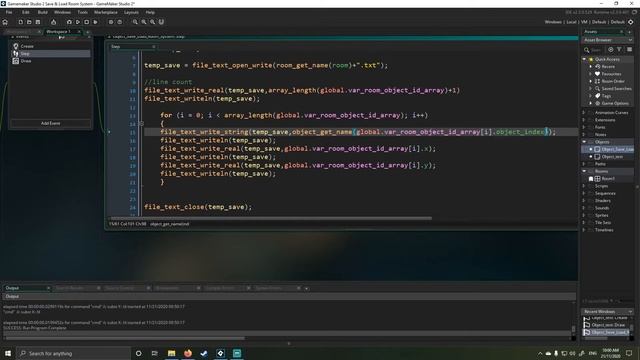This screenshot has width=640, height=360.
Task: Collapse the Rooms folder
Action: click(x=584, y=171)
